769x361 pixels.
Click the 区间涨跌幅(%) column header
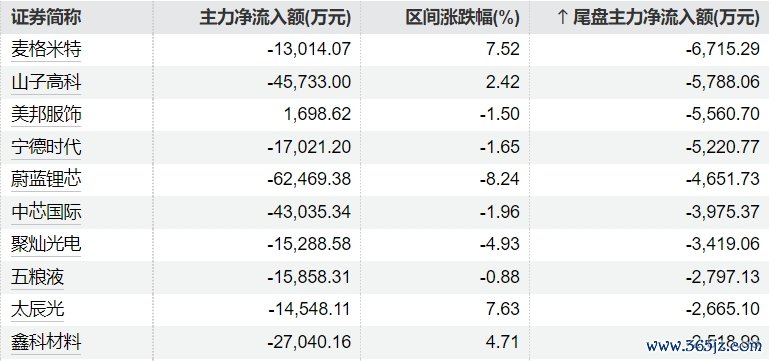click(x=462, y=18)
